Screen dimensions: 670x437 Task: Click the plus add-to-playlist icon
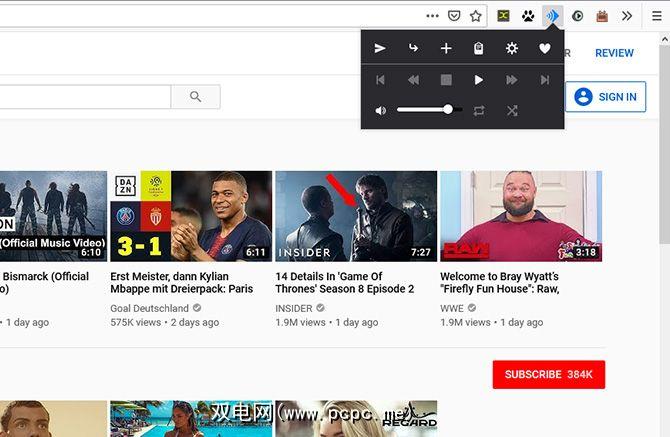point(446,48)
